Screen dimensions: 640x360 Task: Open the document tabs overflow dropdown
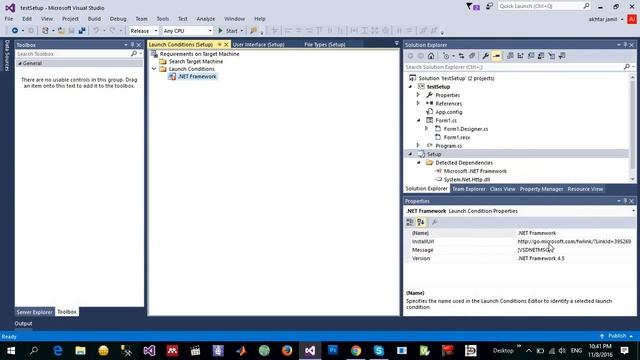(396, 43)
